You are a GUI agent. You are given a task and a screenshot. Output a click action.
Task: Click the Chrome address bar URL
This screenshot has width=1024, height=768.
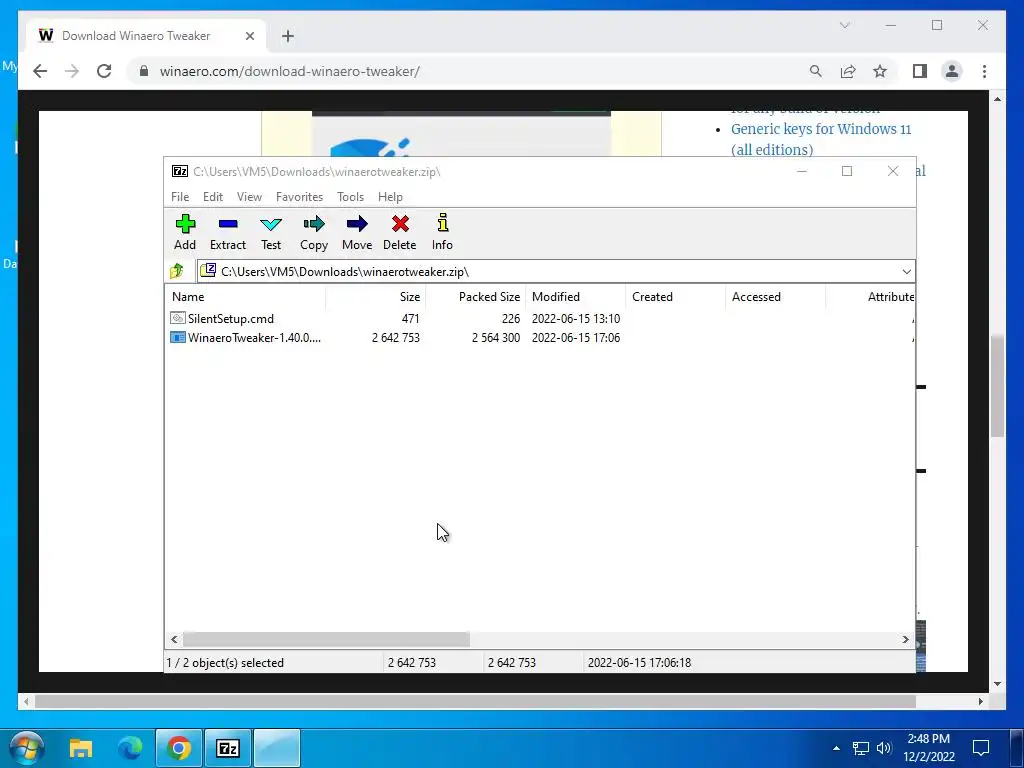(x=289, y=71)
